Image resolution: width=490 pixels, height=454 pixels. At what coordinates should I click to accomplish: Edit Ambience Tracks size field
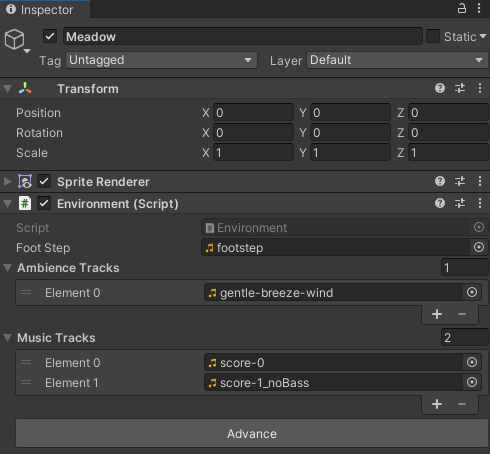coord(465,267)
